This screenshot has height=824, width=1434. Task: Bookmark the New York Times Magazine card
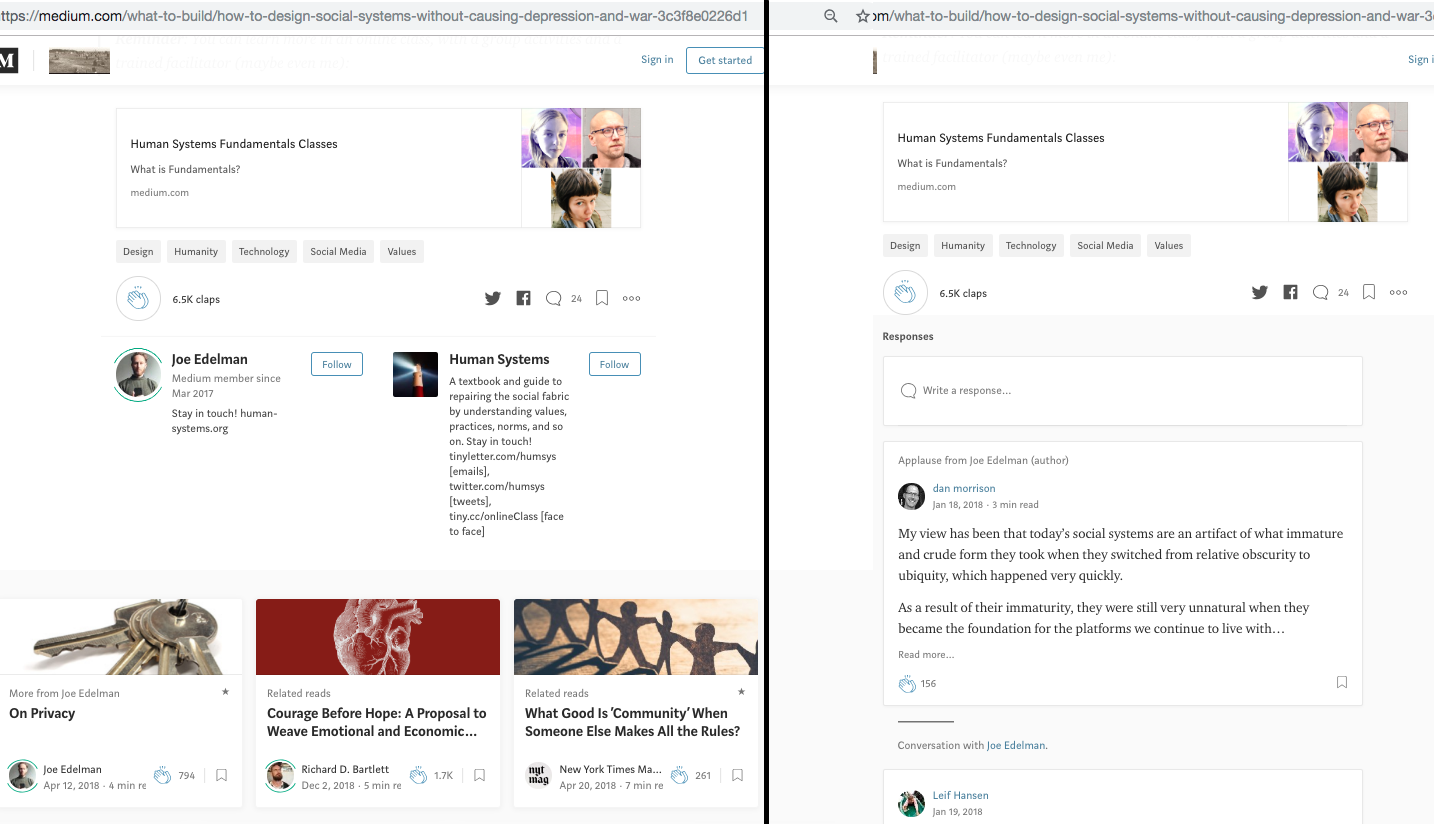point(737,775)
